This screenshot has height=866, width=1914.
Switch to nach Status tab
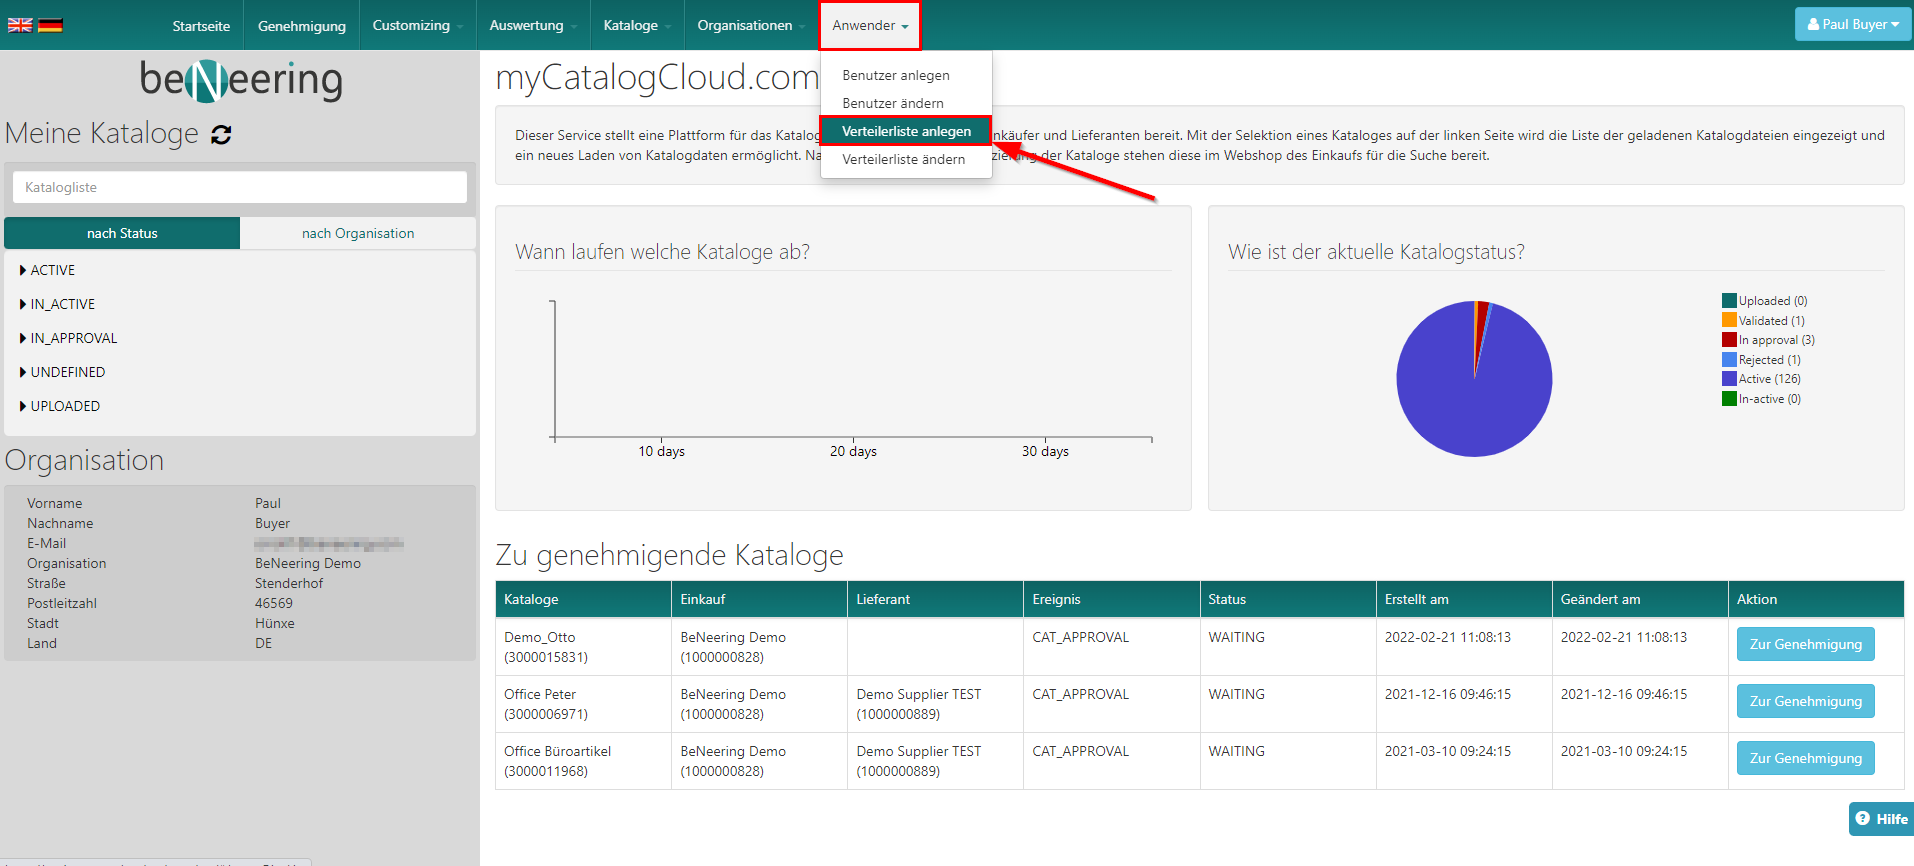click(x=122, y=233)
